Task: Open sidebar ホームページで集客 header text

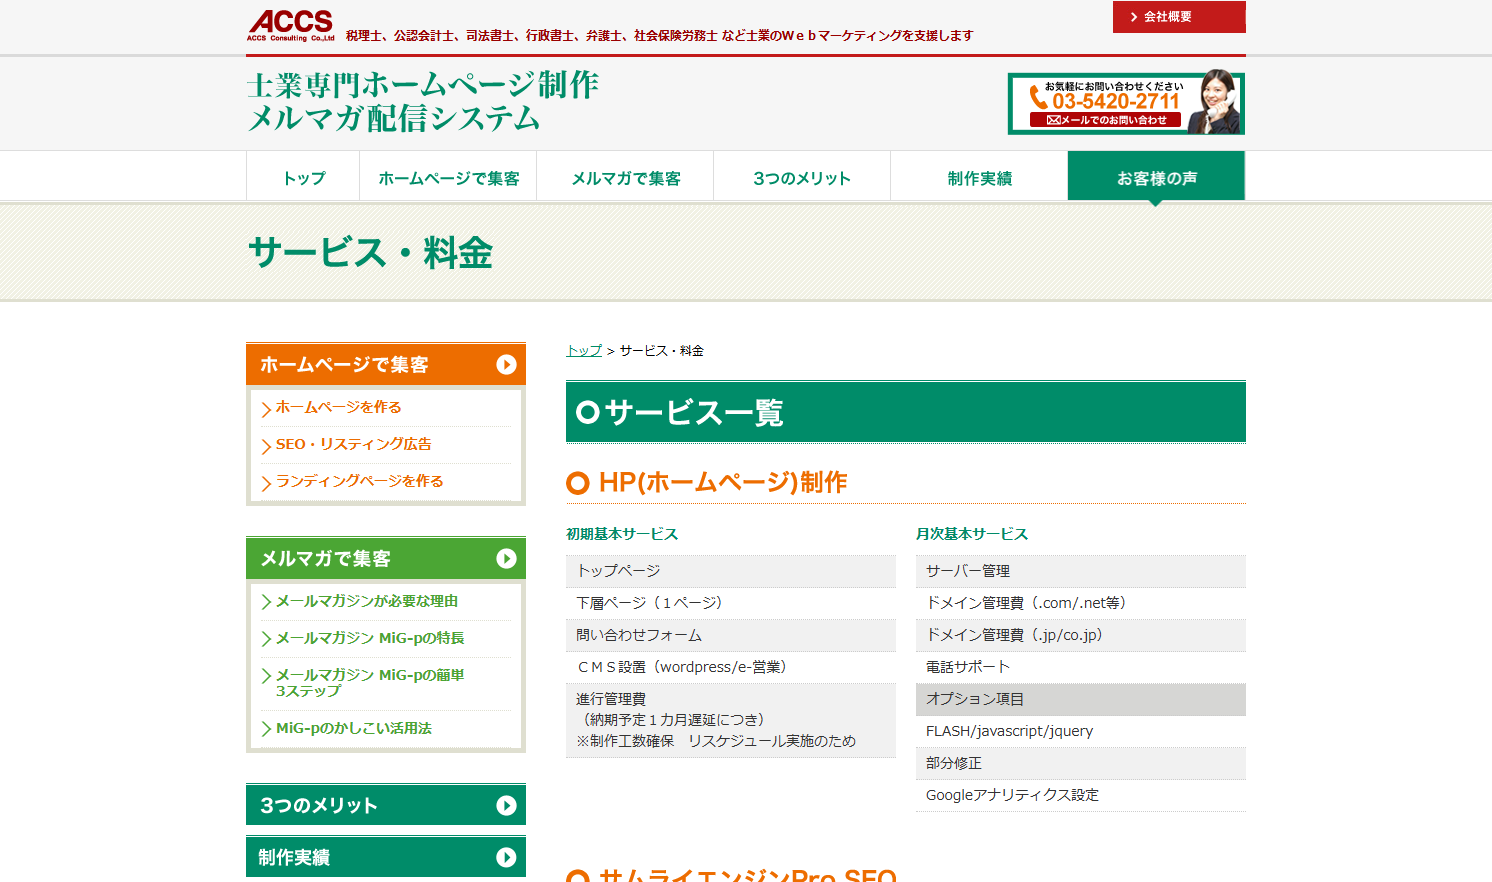Action: click(344, 365)
